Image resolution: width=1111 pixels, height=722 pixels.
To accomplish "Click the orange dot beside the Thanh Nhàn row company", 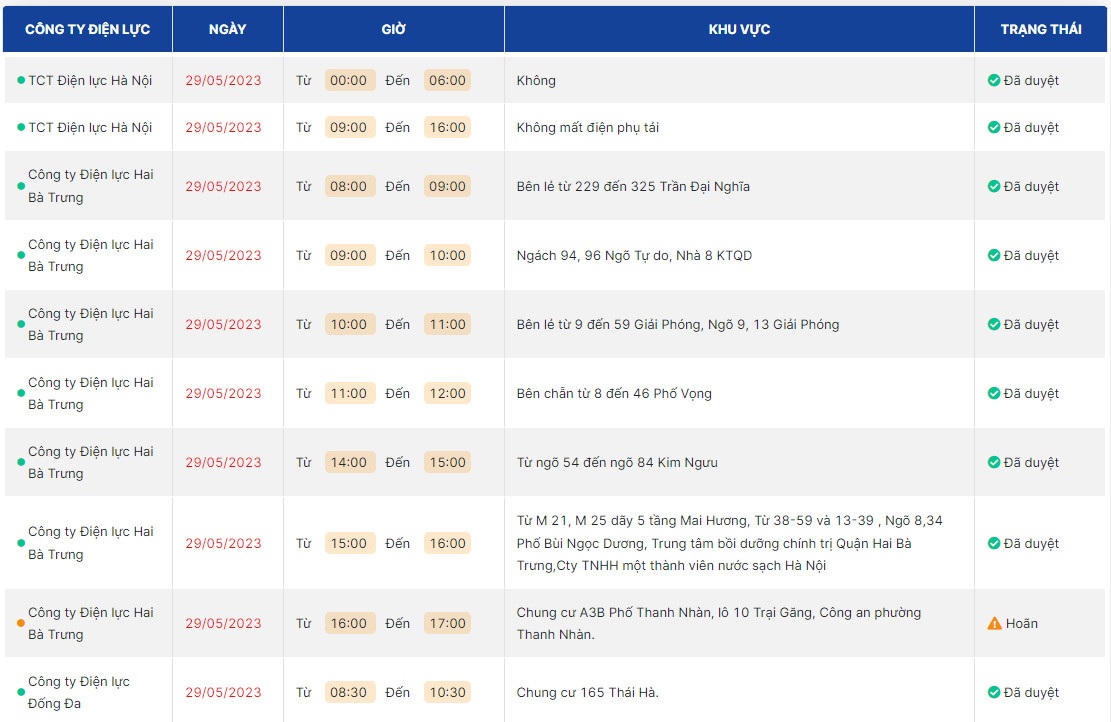I will pyautogui.click(x=20, y=623).
